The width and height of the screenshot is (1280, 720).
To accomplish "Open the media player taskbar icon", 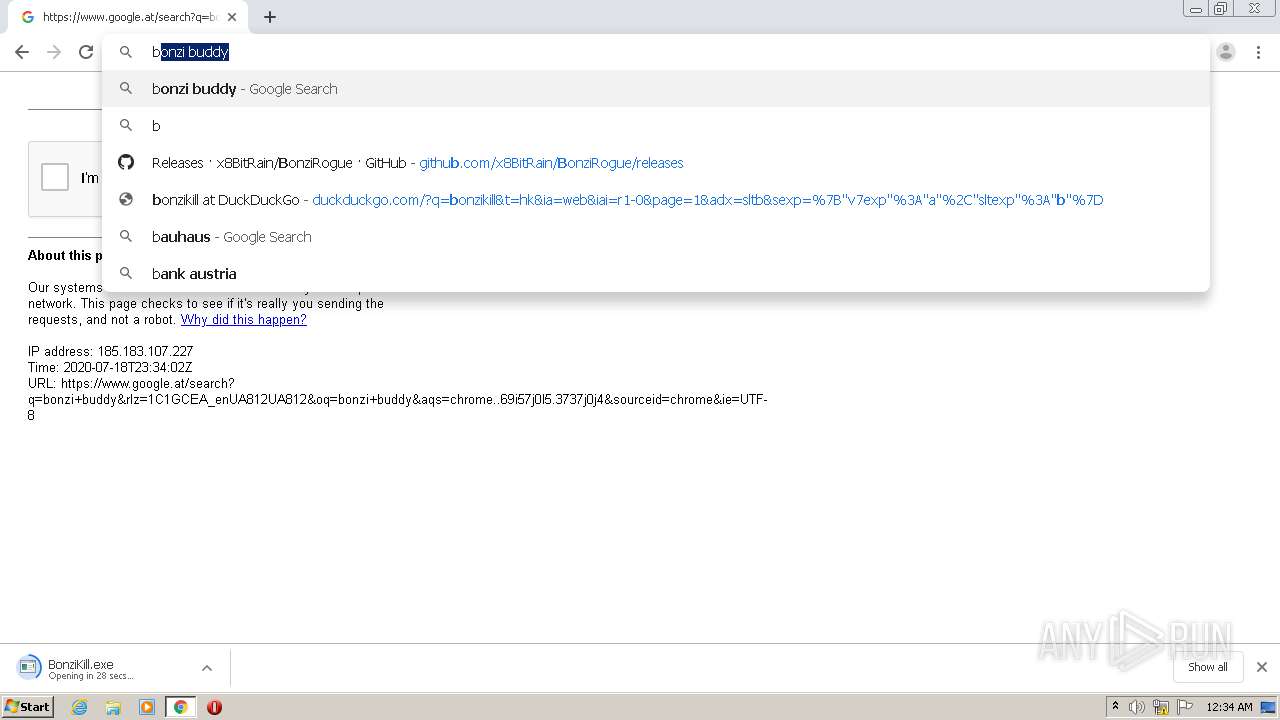I will (147, 707).
